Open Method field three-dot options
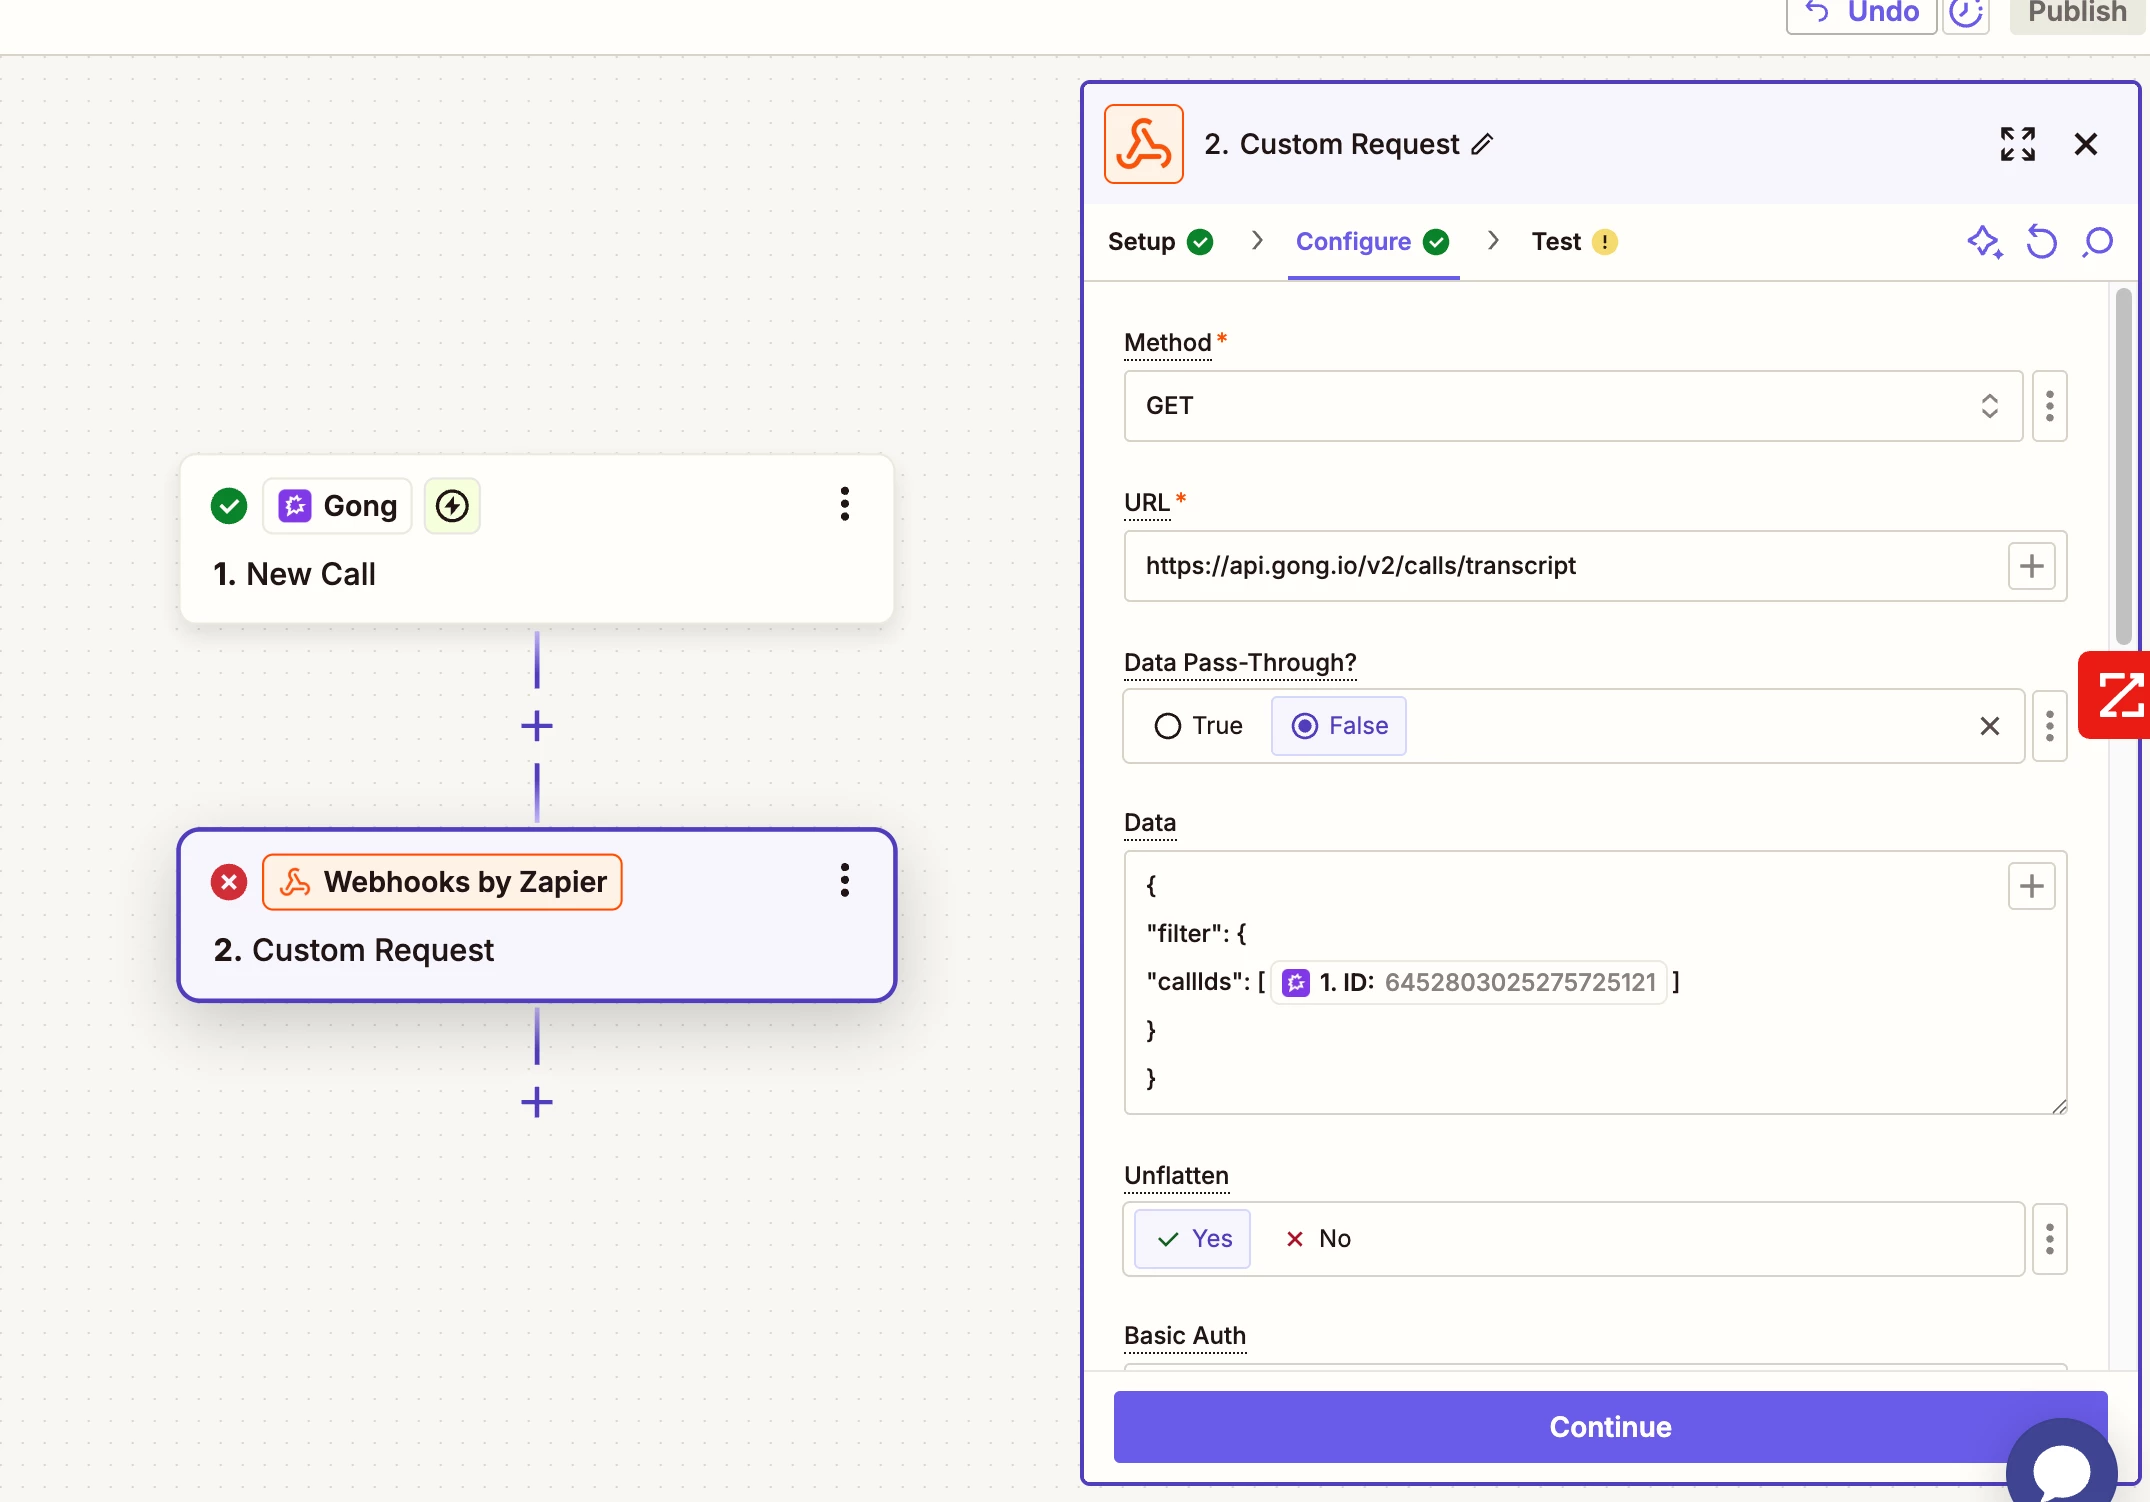 (x=2050, y=406)
